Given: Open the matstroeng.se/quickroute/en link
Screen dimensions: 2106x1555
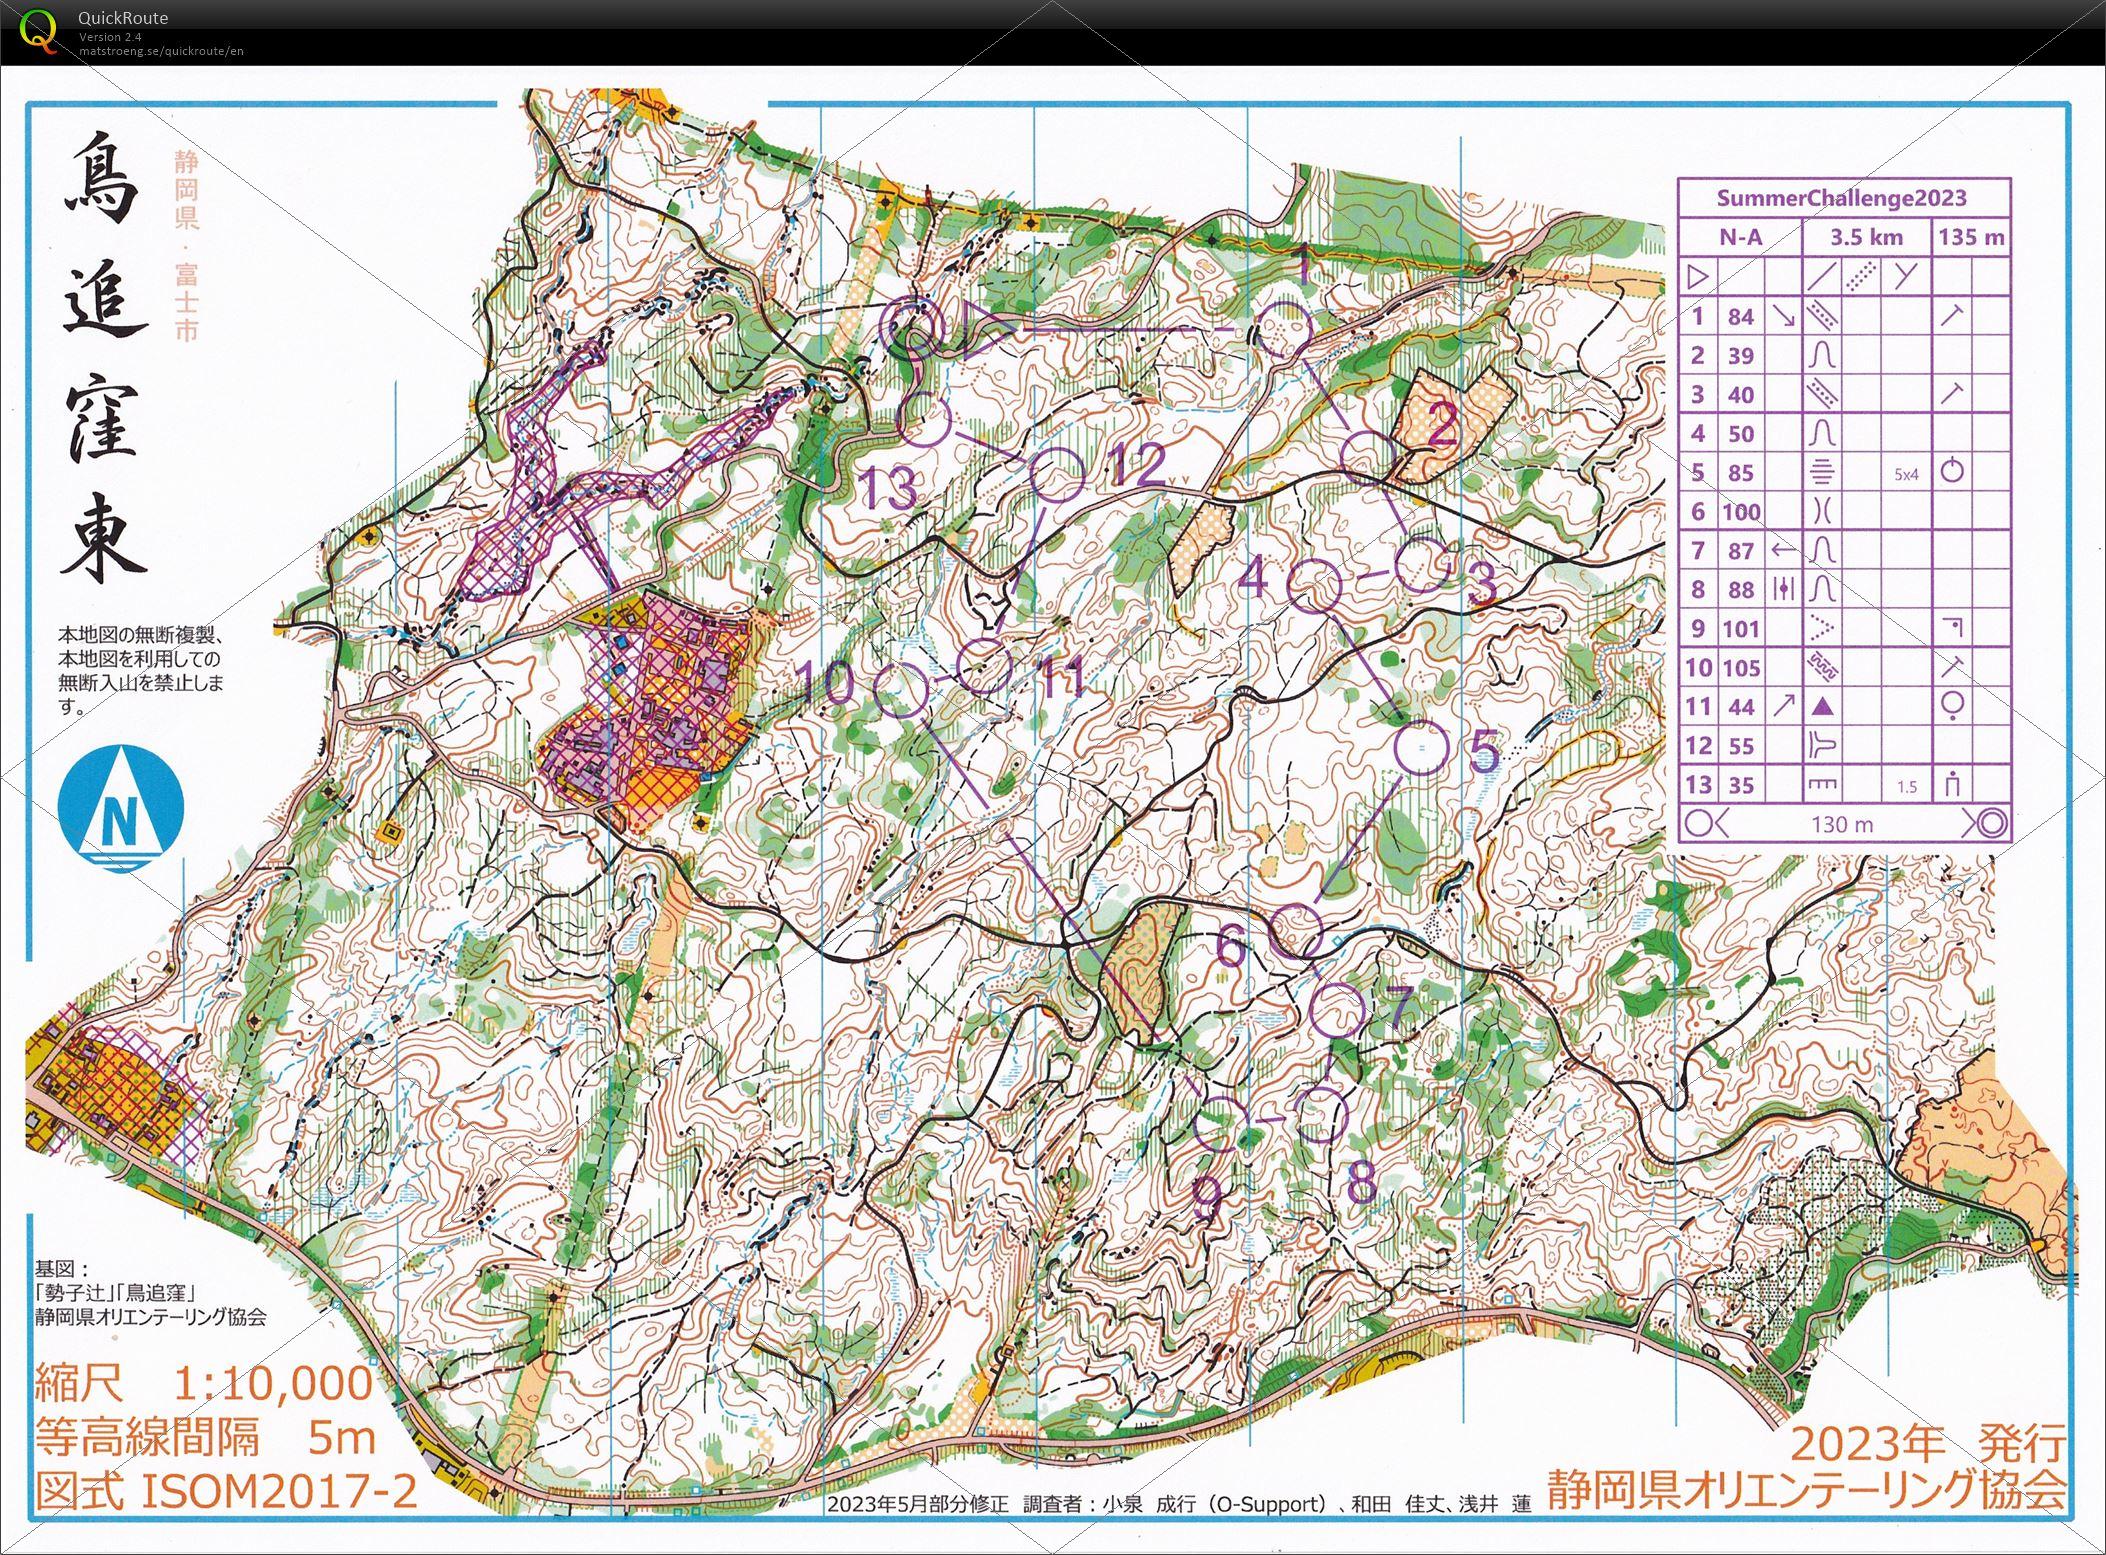Looking at the screenshot, I should 161,51.
